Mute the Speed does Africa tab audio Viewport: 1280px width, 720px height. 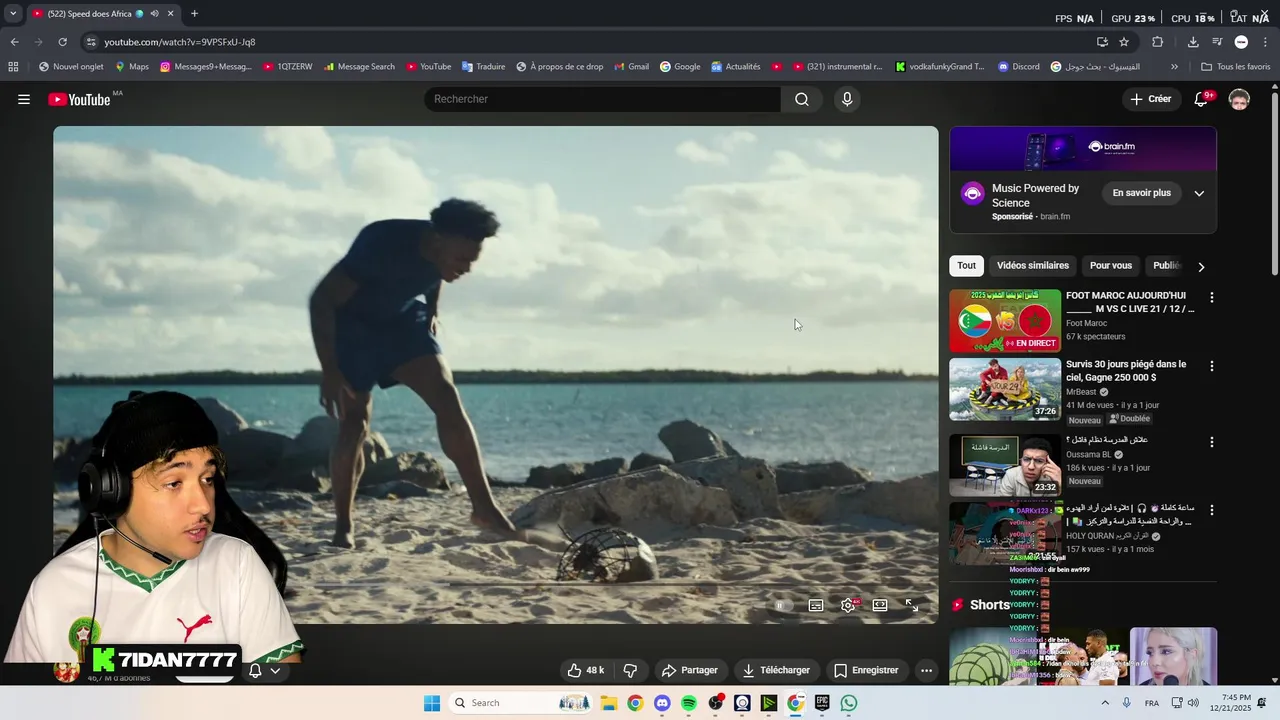pos(154,14)
